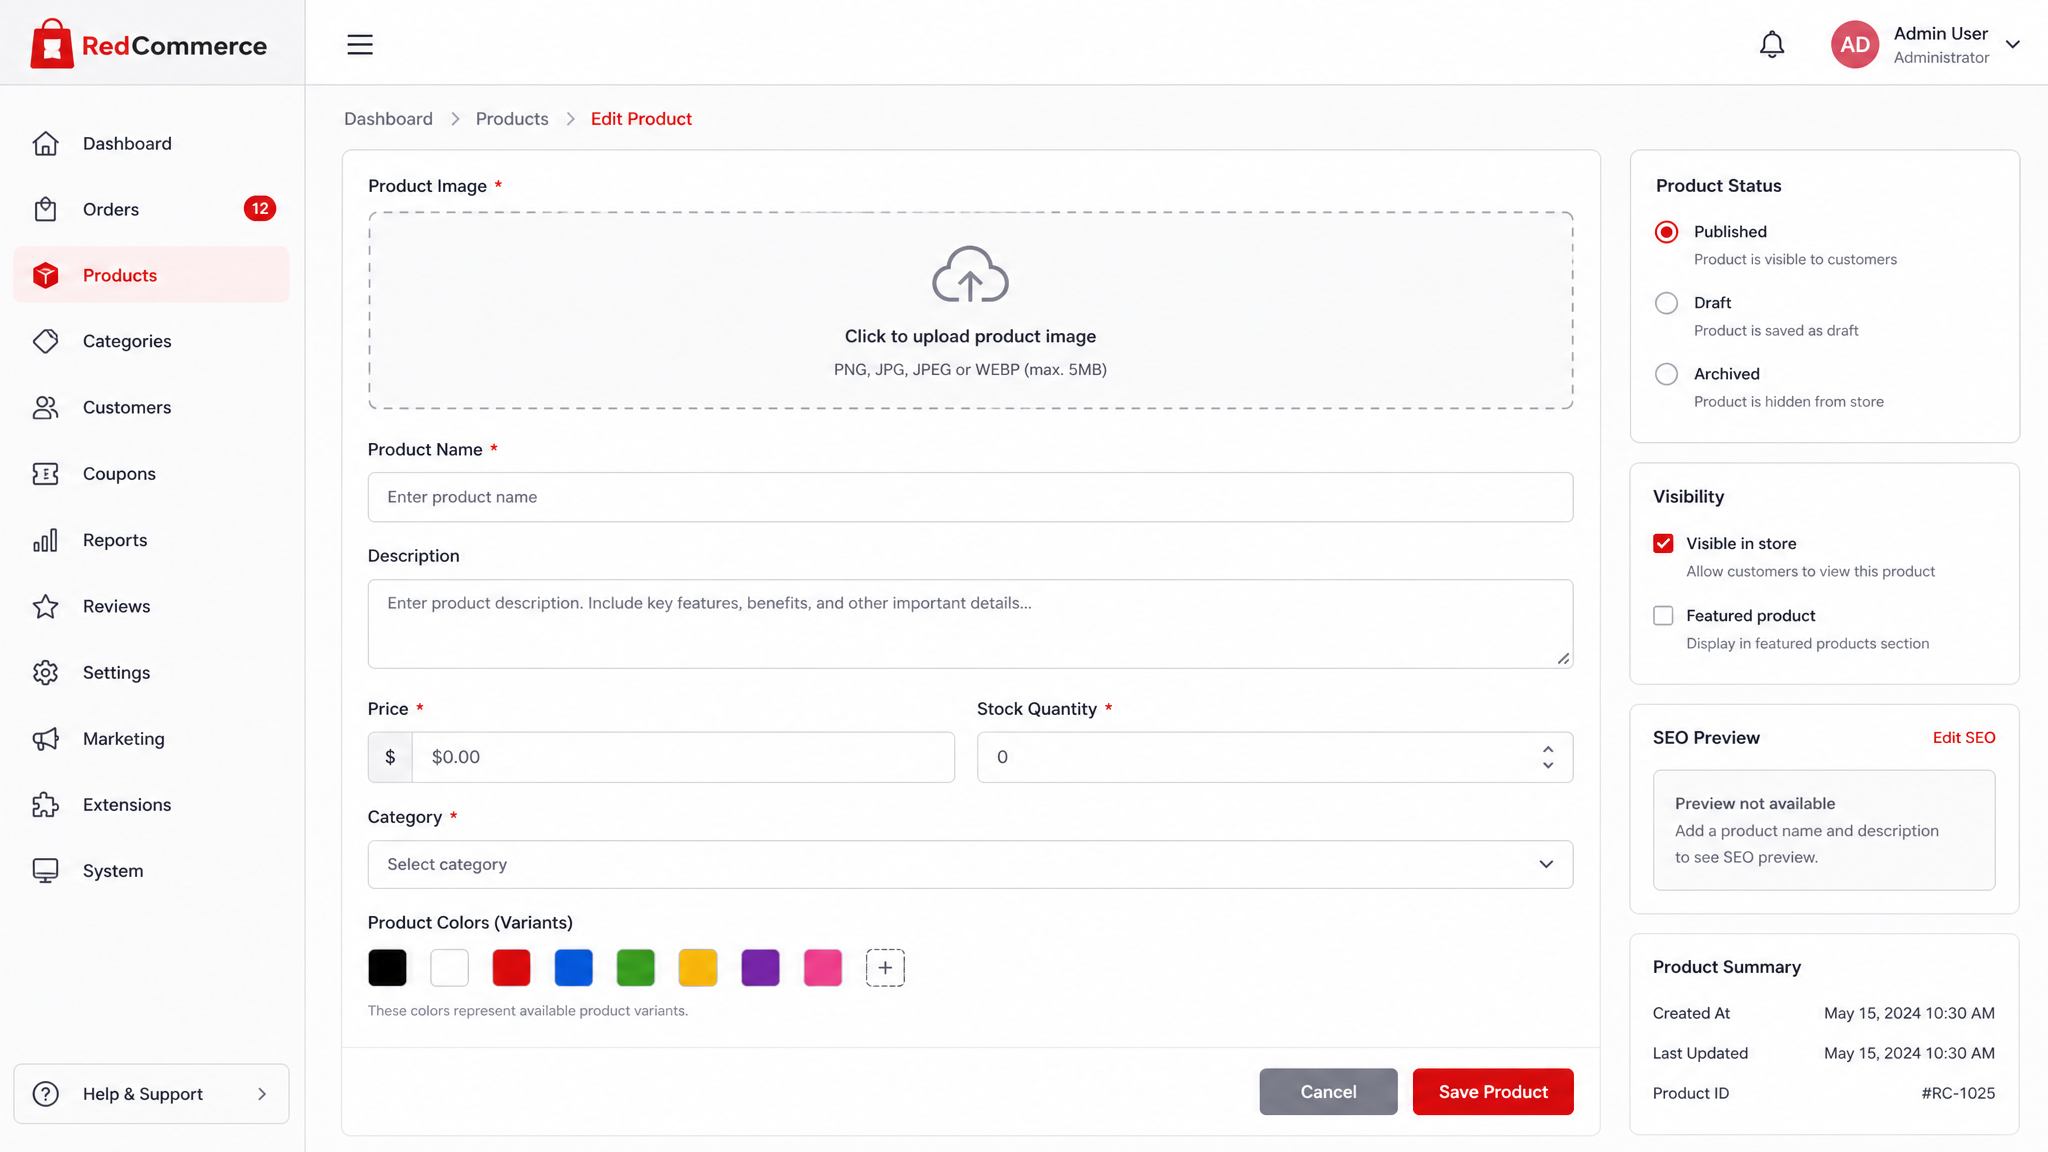Click the dollar sign price prefix

[x=390, y=757]
